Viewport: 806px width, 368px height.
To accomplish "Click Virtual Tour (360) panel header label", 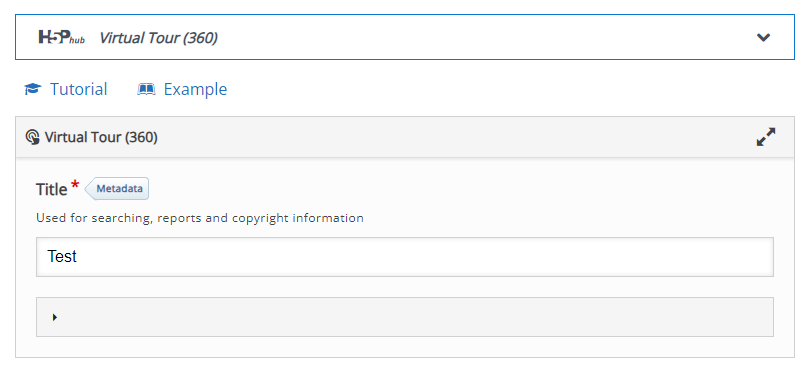I will [101, 137].
